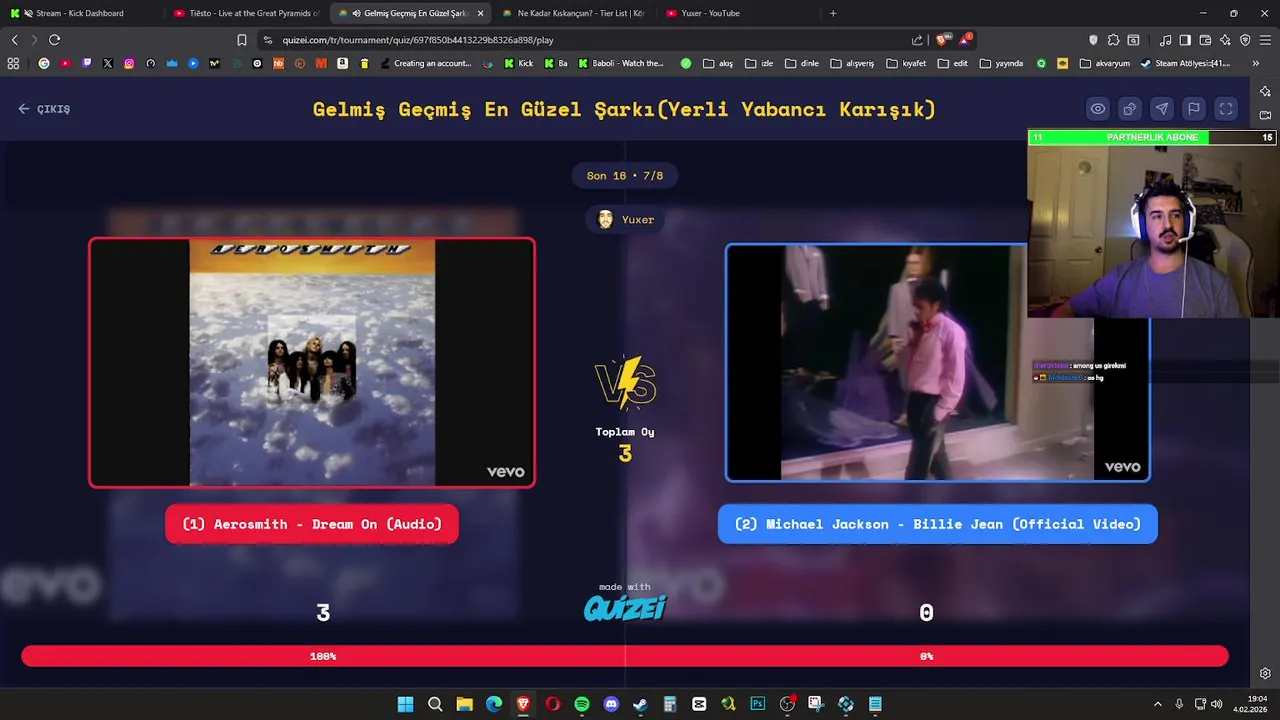Expand the akış bookmarks folder
Image resolution: width=1280 pixels, height=720 pixels.
coord(718,63)
